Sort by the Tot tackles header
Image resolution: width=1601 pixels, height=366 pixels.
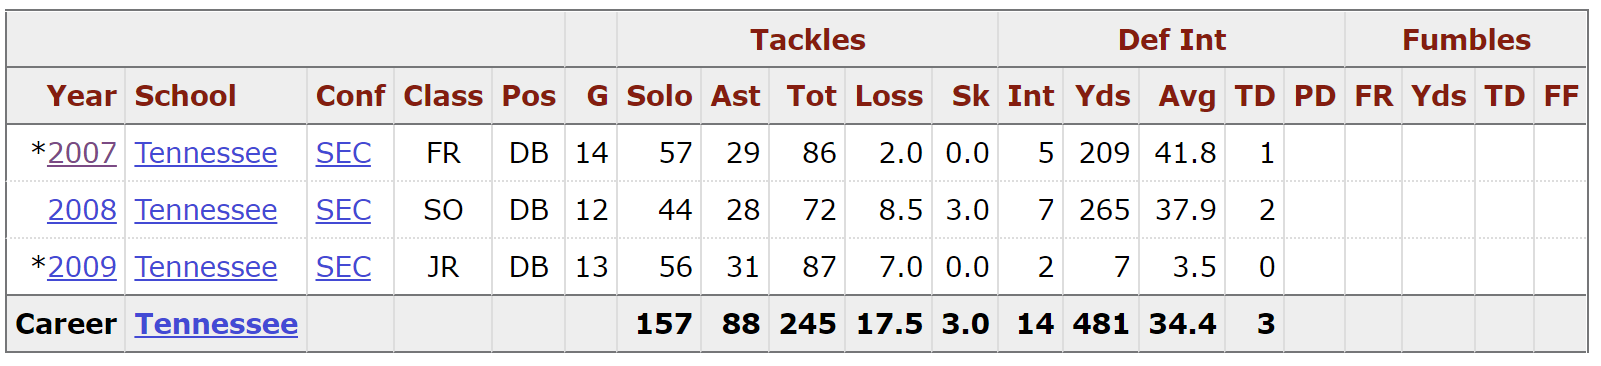coord(811,96)
